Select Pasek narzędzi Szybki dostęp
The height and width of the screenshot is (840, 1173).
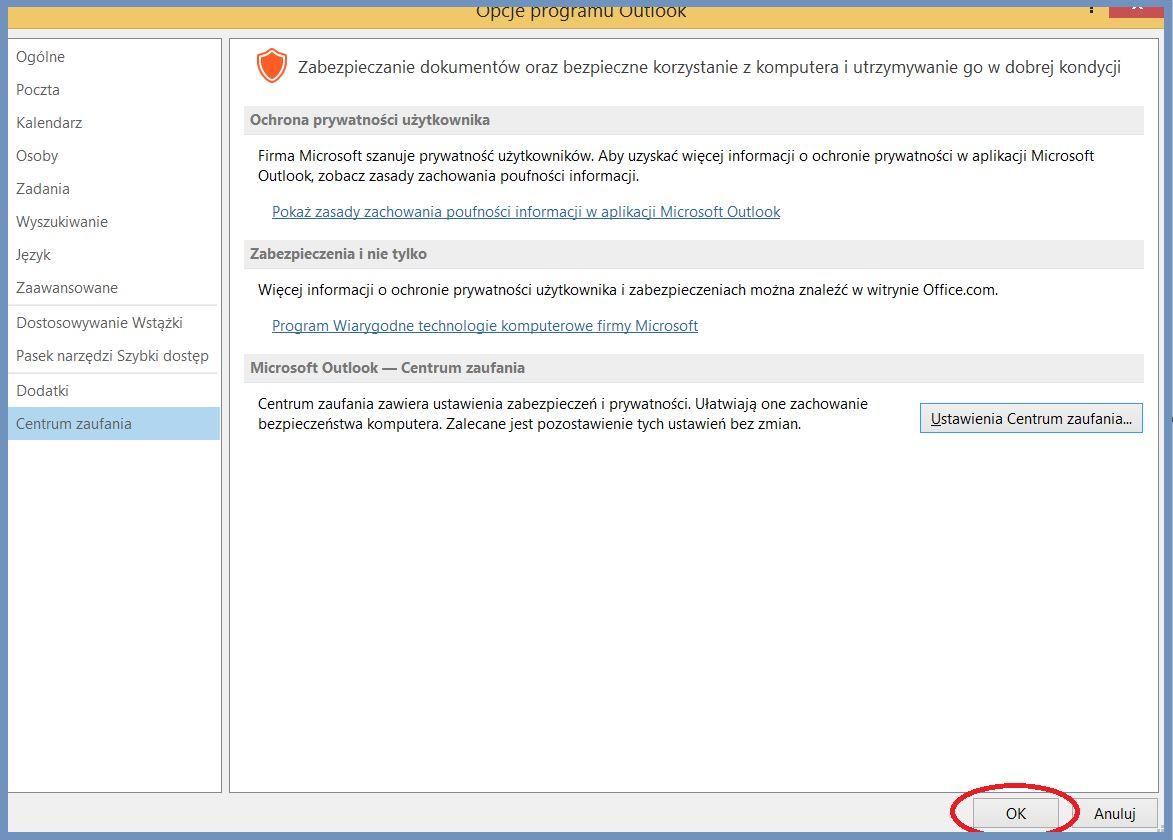pos(114,355)
